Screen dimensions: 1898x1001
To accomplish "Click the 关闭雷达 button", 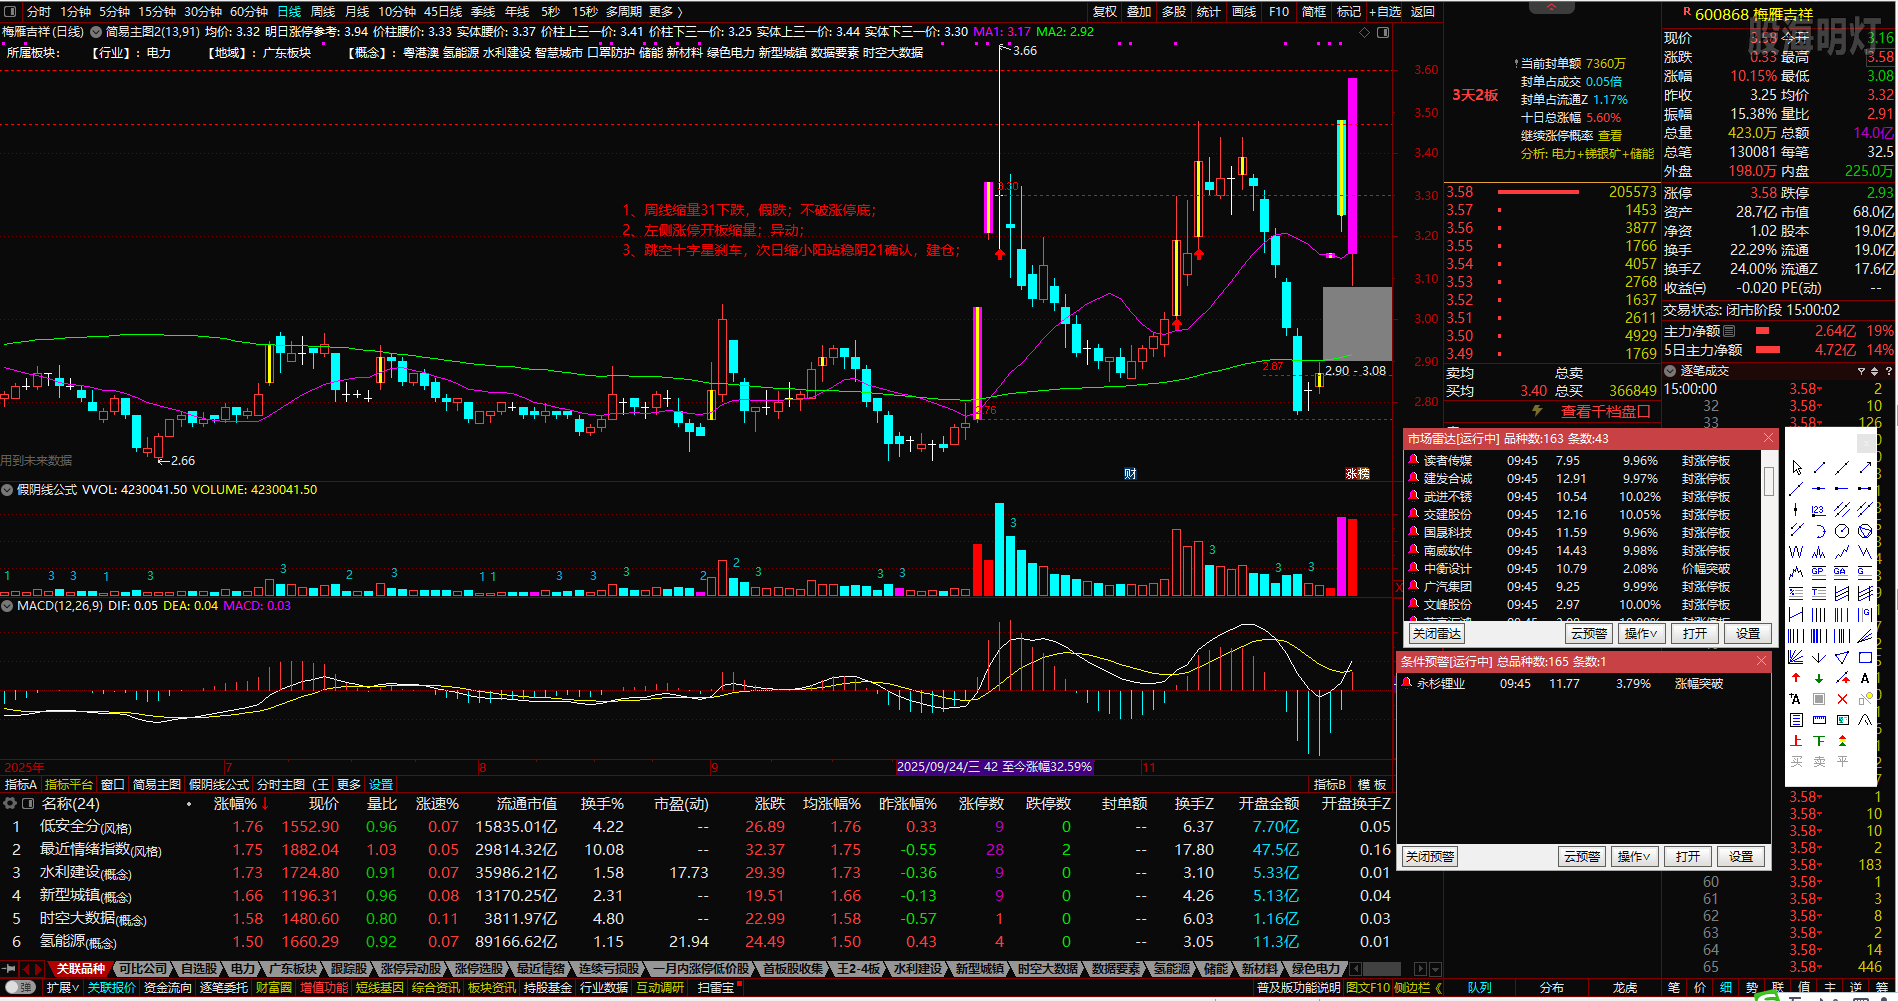I will [x=1437, y=634].
